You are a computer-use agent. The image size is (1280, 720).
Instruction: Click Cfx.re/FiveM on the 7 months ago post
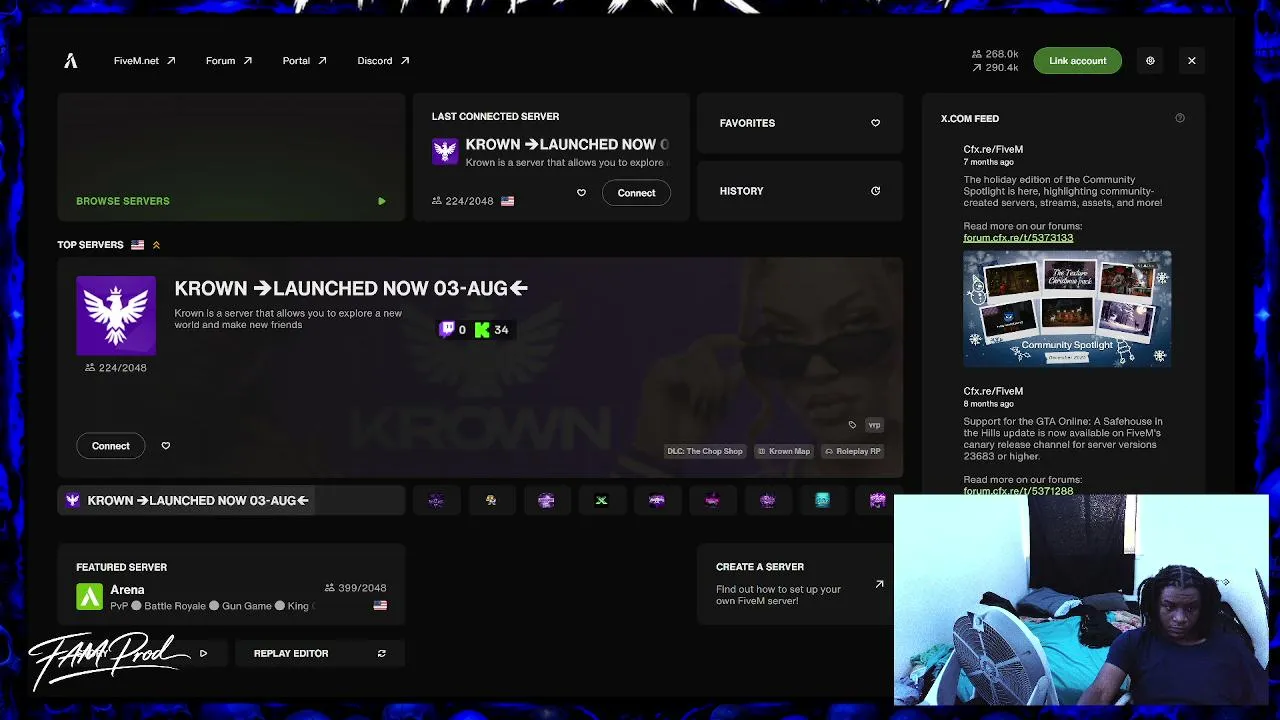[x=993, y=149]
